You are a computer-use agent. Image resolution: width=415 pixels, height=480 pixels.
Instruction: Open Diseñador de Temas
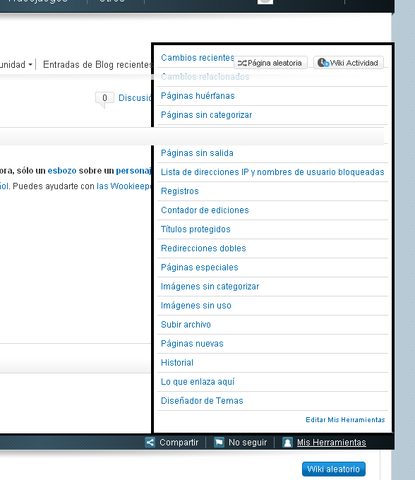pyautogui.click(x=202, y=401)
